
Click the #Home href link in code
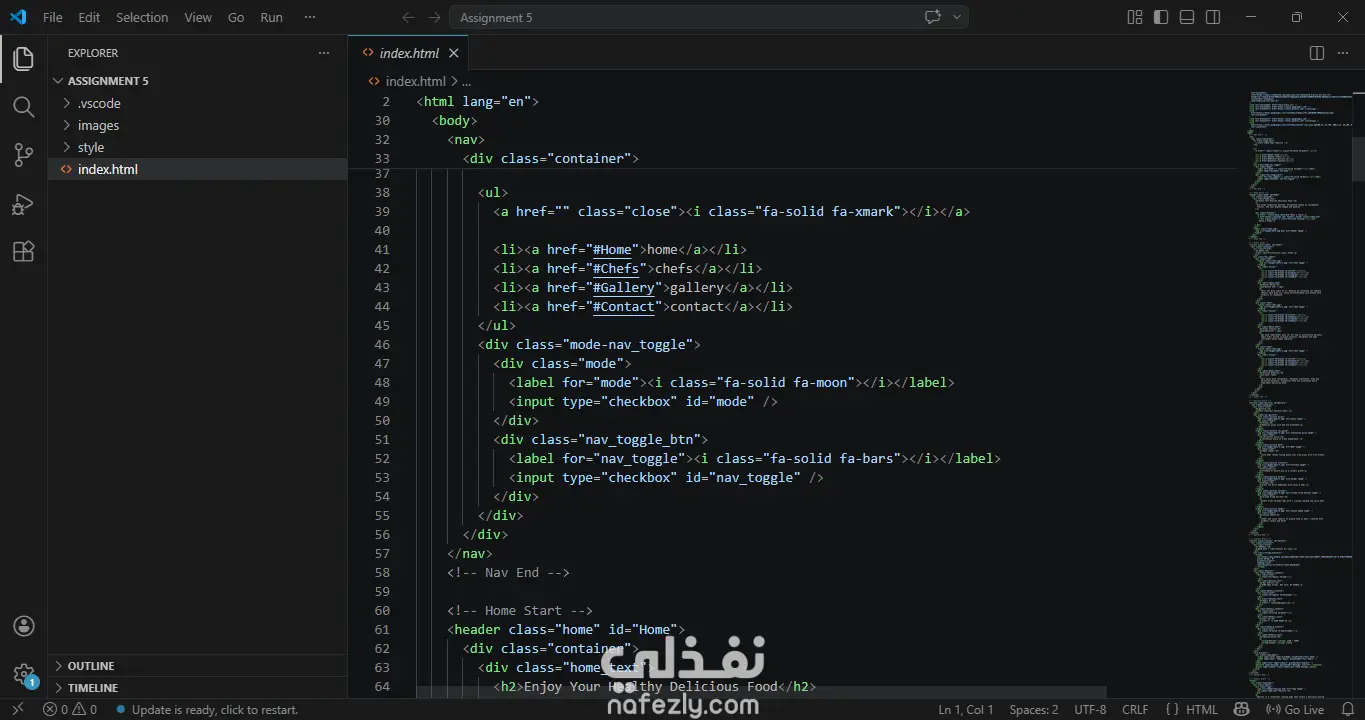point(612,249)
